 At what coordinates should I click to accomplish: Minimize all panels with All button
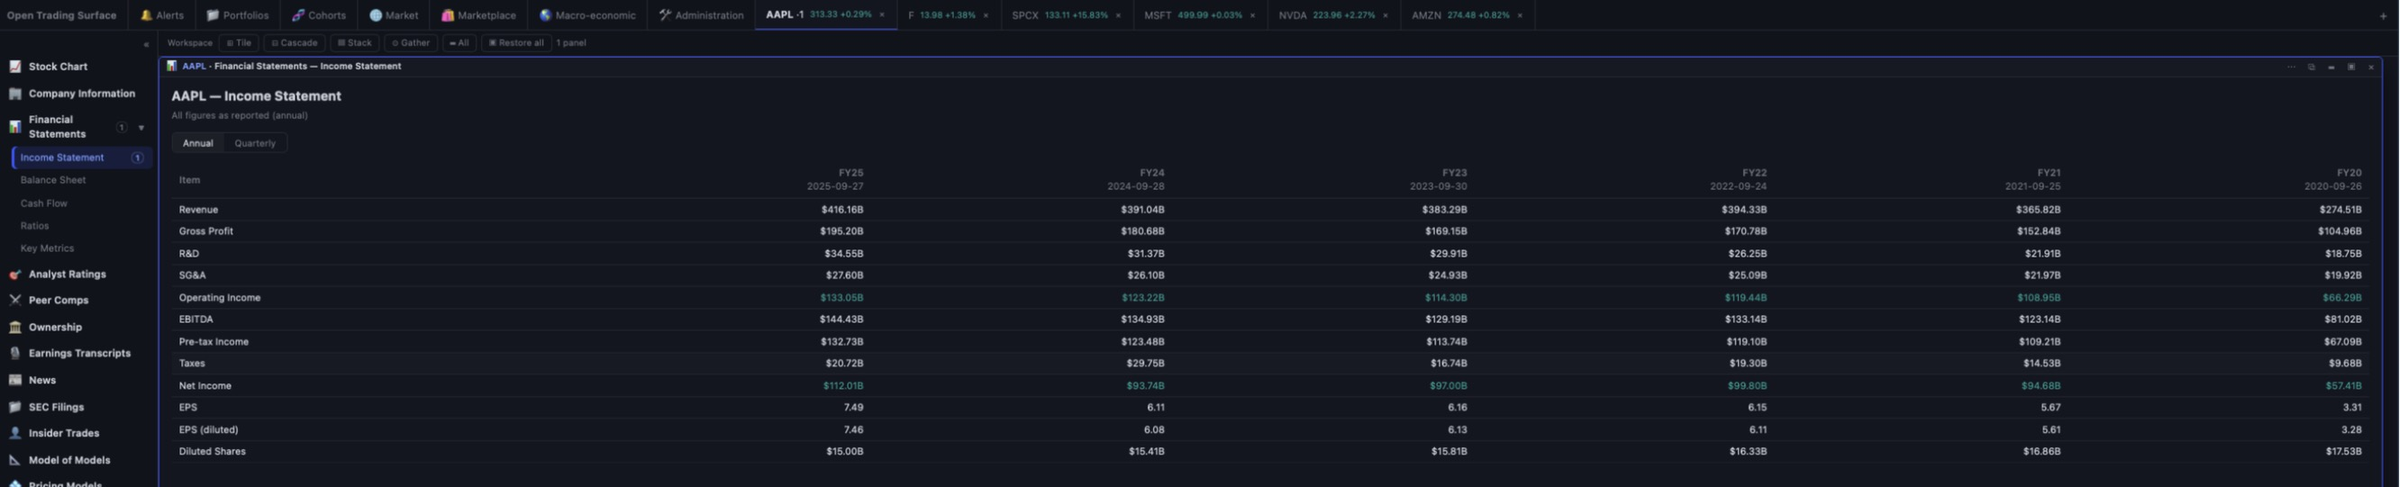pyautogui.click(x=459, y=43)
